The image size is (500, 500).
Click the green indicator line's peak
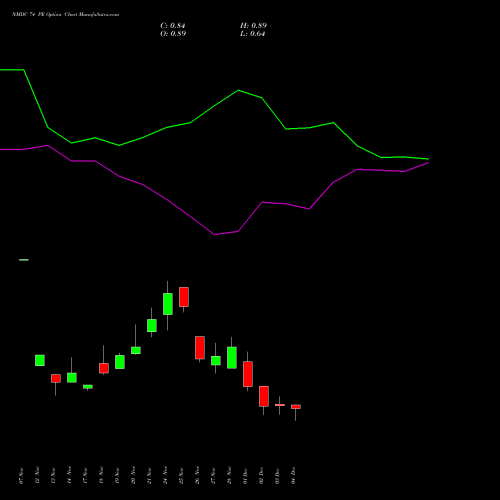(x=238, y=90)
